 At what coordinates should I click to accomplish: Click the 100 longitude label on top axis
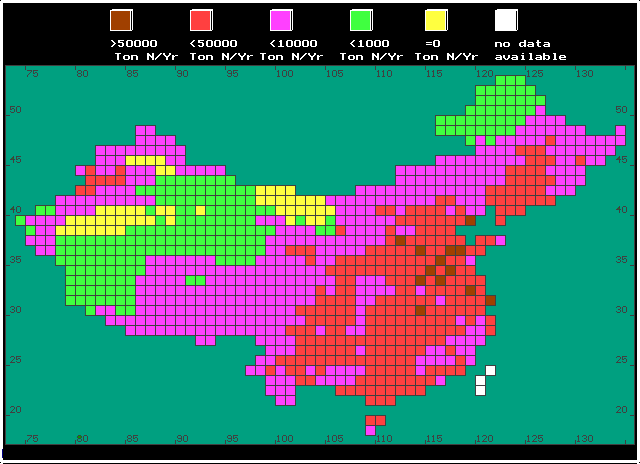click(x=284, y=73)
